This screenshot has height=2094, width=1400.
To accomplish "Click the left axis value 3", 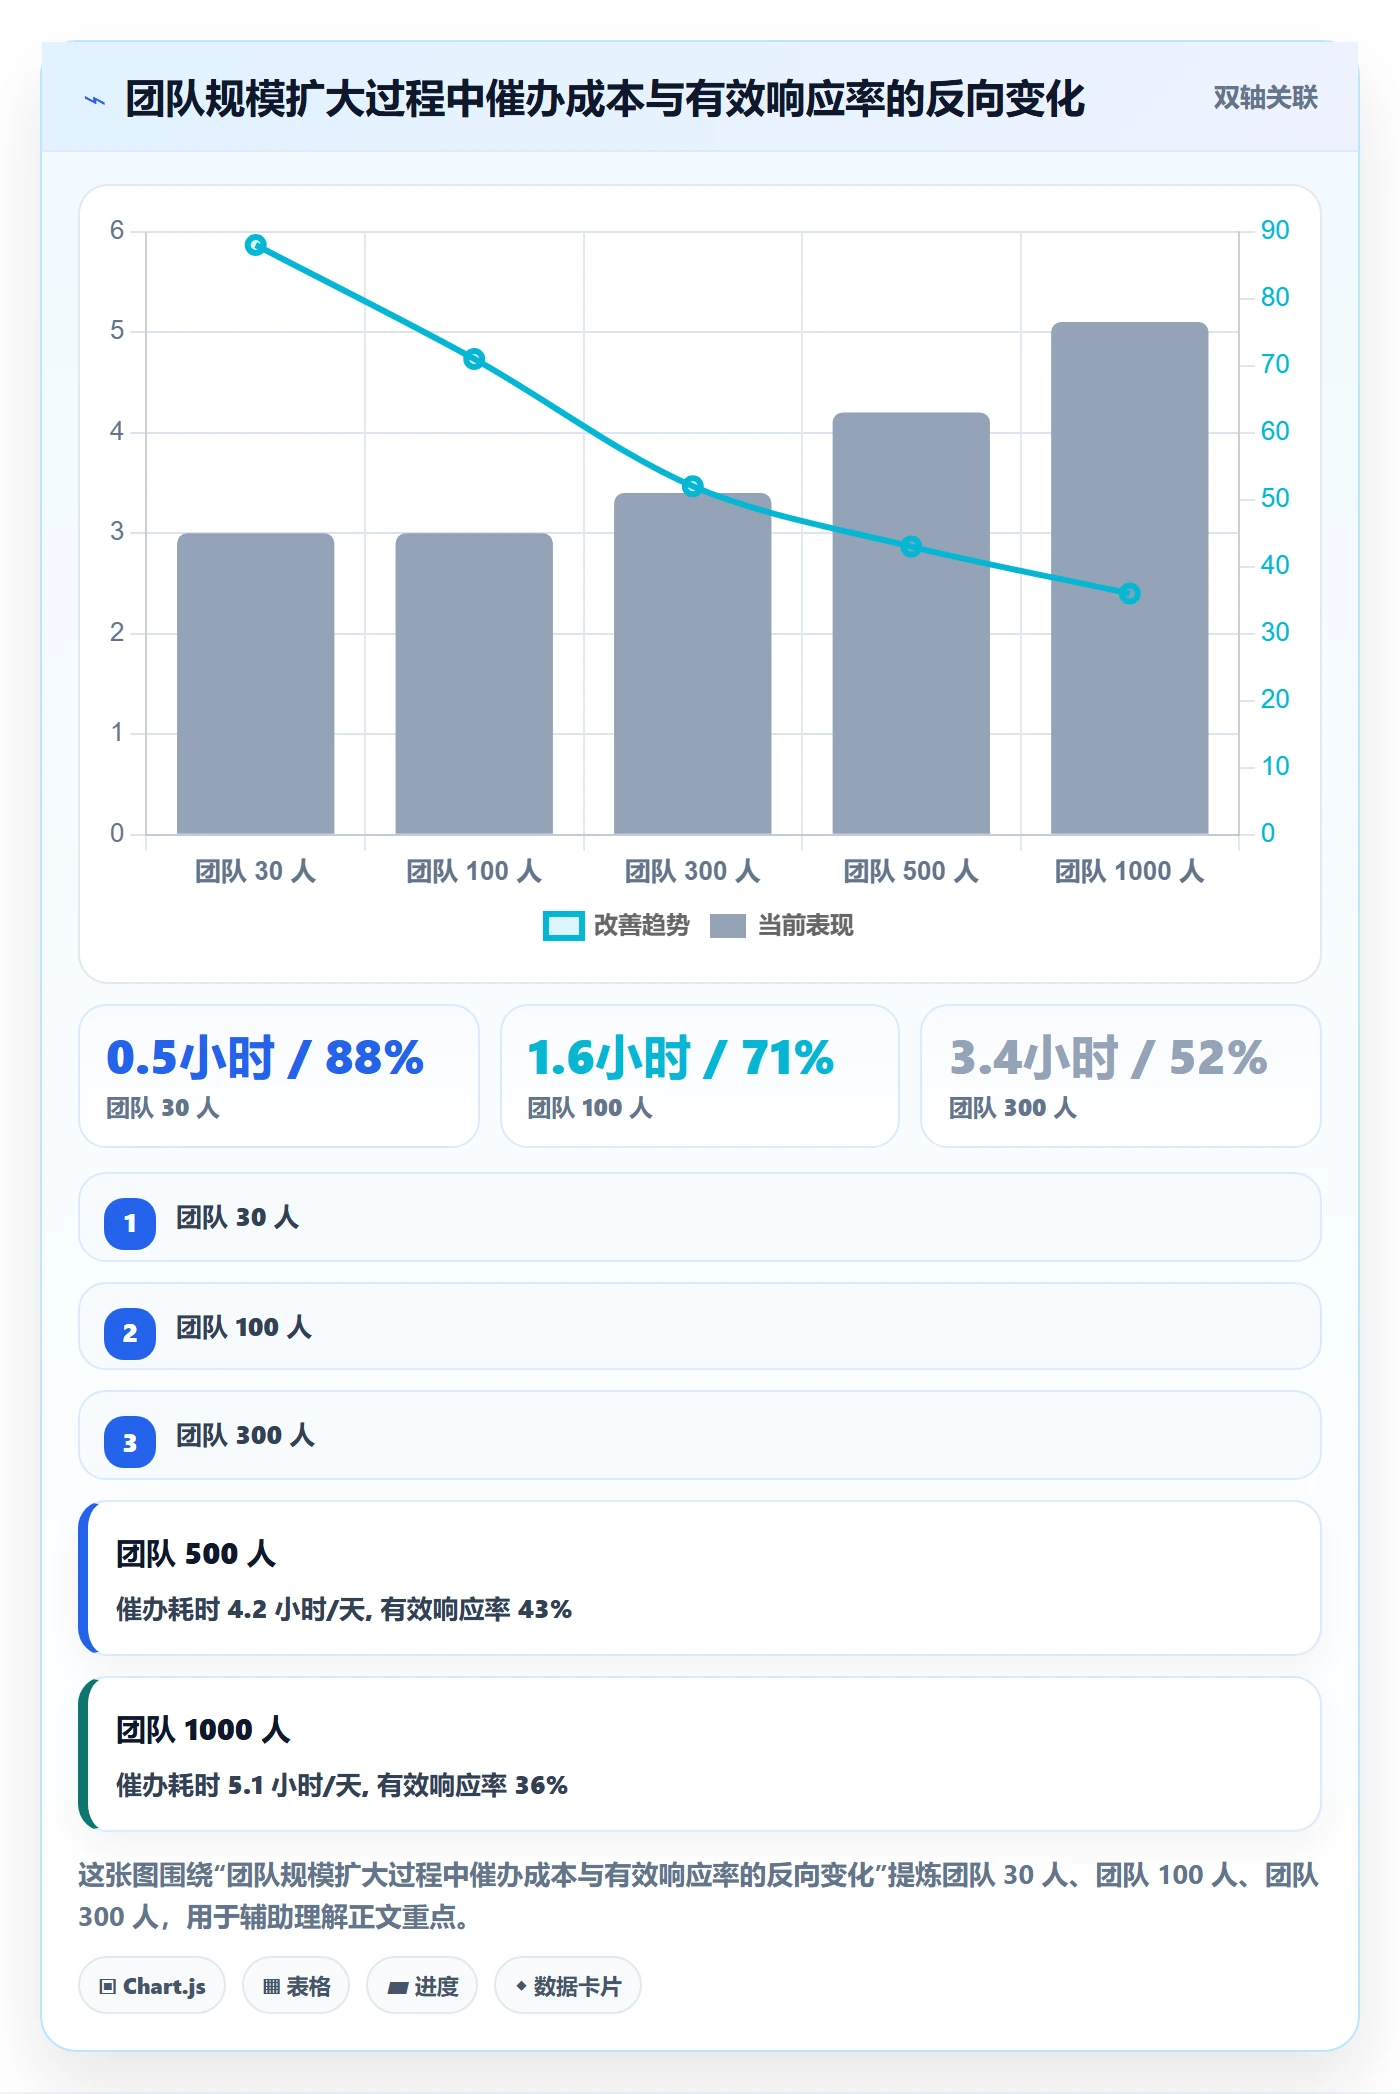I will tap(117, 532).
